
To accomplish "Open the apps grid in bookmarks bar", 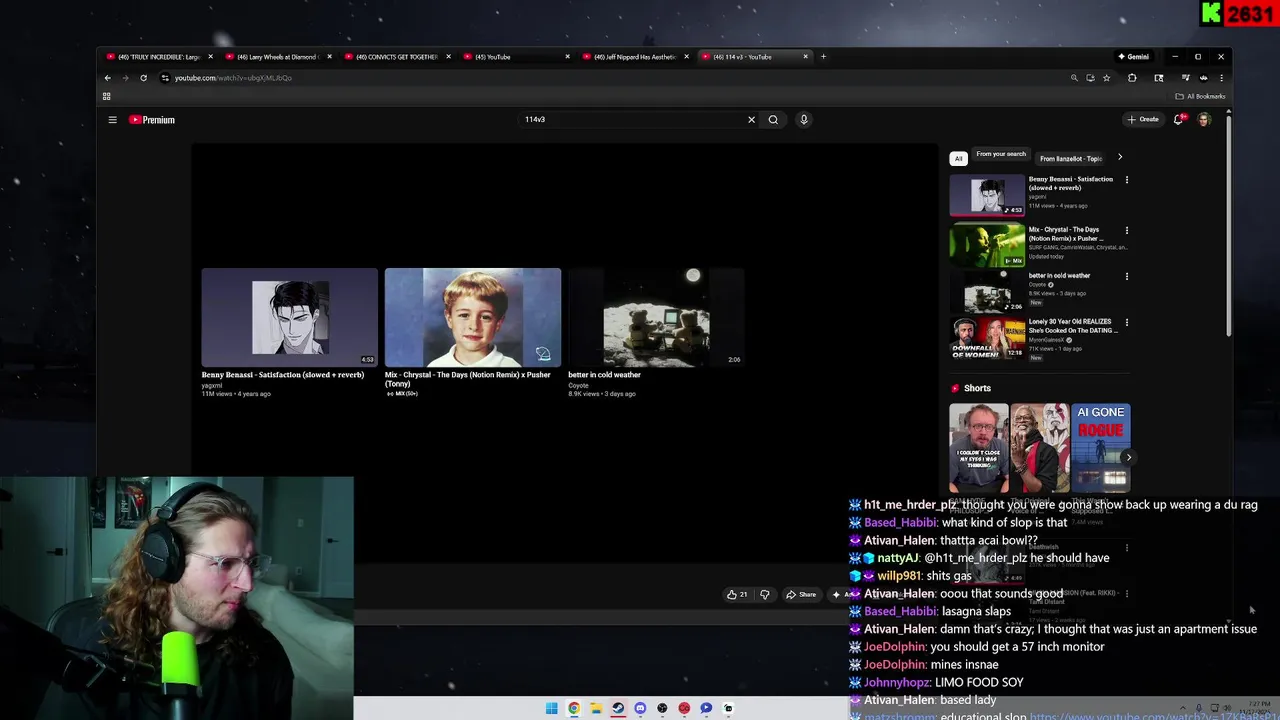I will 106,97.
